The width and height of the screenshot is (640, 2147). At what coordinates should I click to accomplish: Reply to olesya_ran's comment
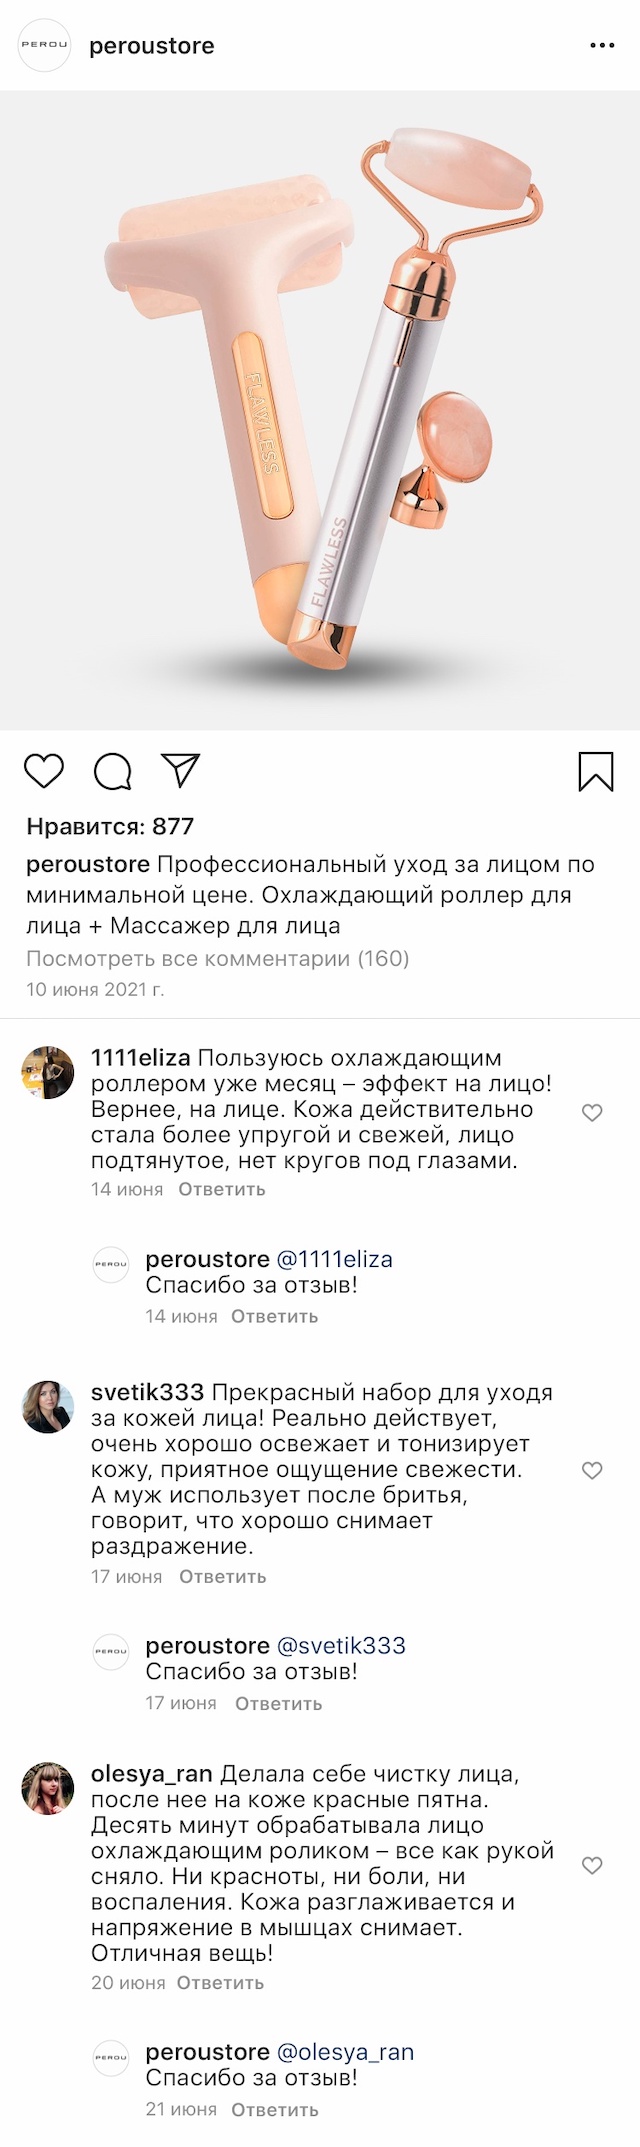click(x=221, y=1983)
